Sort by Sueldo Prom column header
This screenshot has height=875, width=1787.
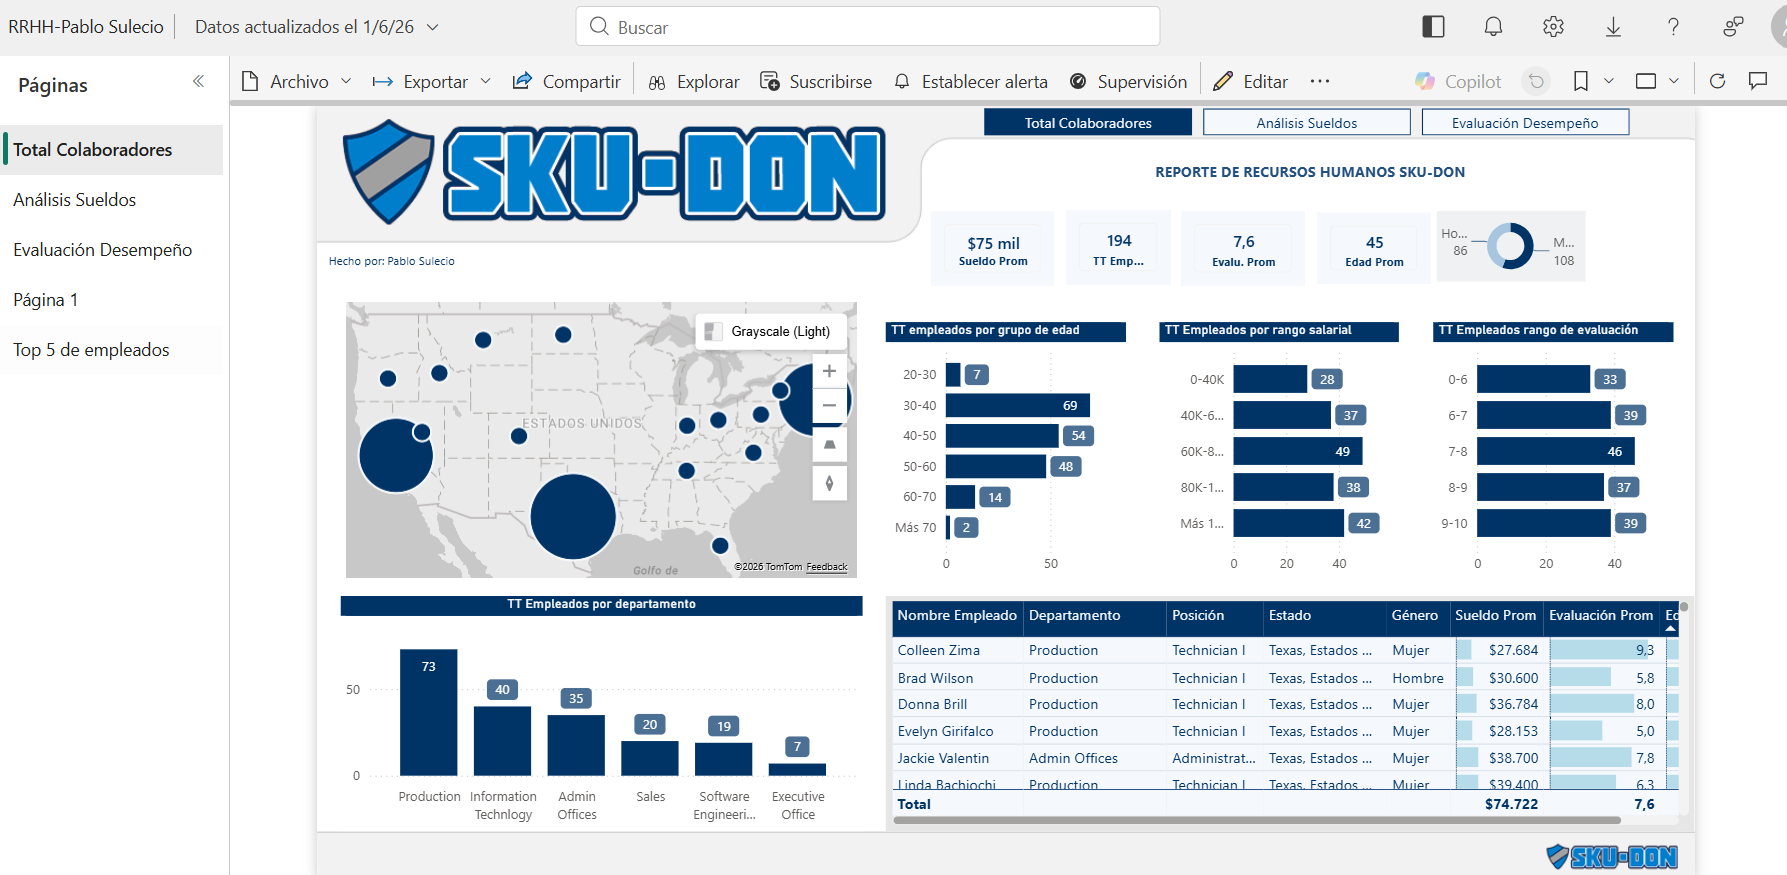(1495, 616)
